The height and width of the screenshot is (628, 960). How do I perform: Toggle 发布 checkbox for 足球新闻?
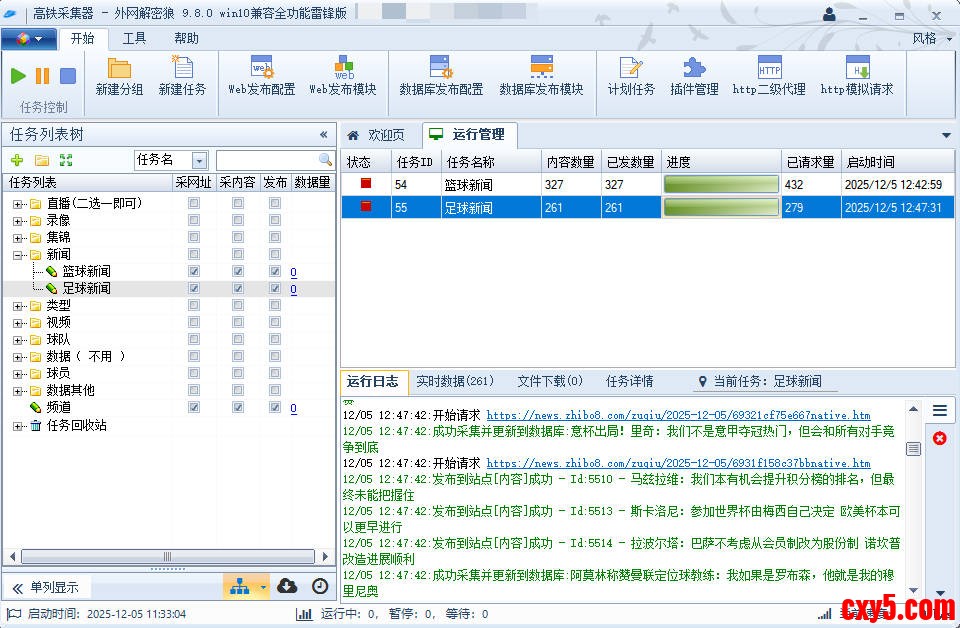coord(275,289)
